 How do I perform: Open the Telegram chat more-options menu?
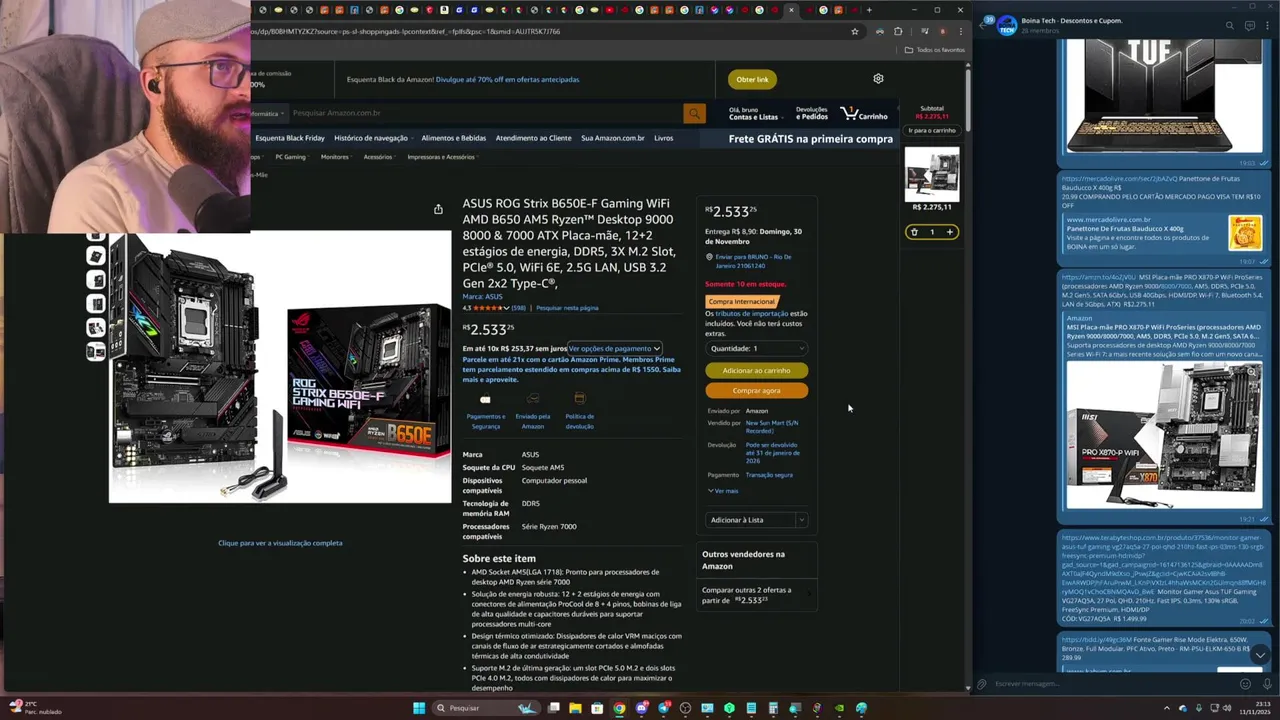(1269, 25)
